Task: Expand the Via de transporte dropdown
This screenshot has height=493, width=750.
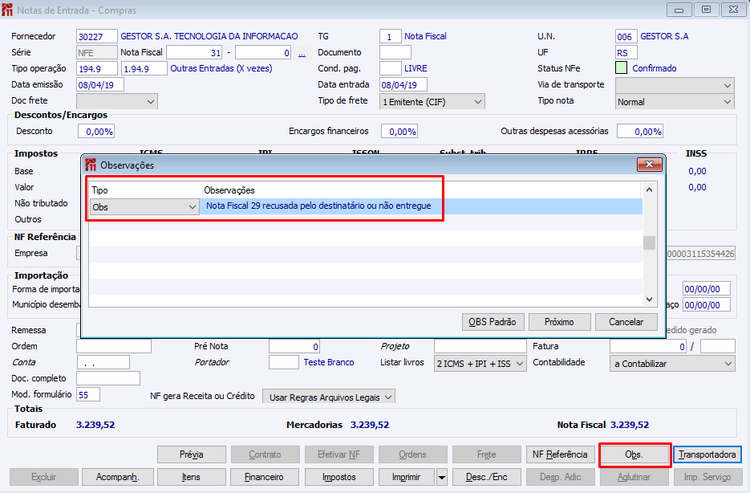Action: pyautogui.click(x=674, y=86)
